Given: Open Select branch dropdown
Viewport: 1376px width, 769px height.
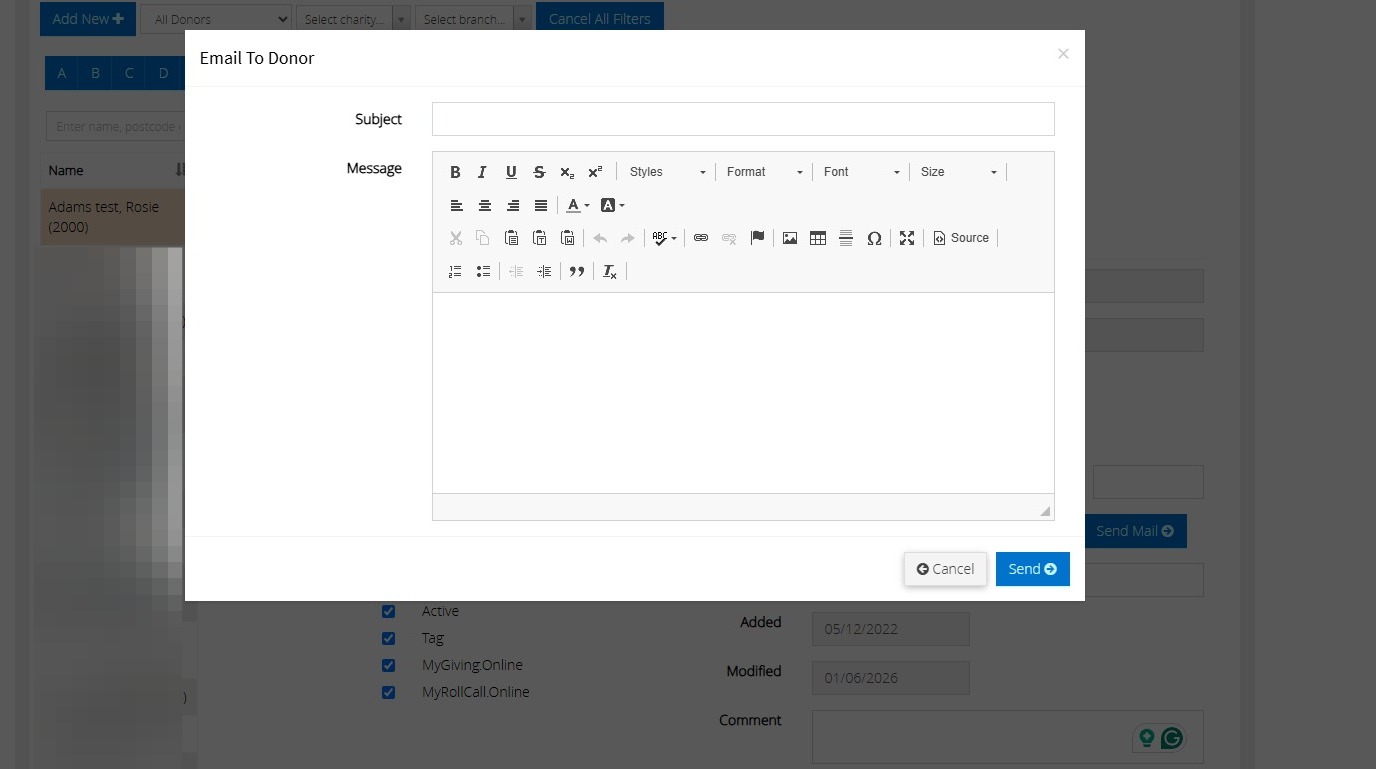Looking at the screenshot, I should (x=473, y=19).
